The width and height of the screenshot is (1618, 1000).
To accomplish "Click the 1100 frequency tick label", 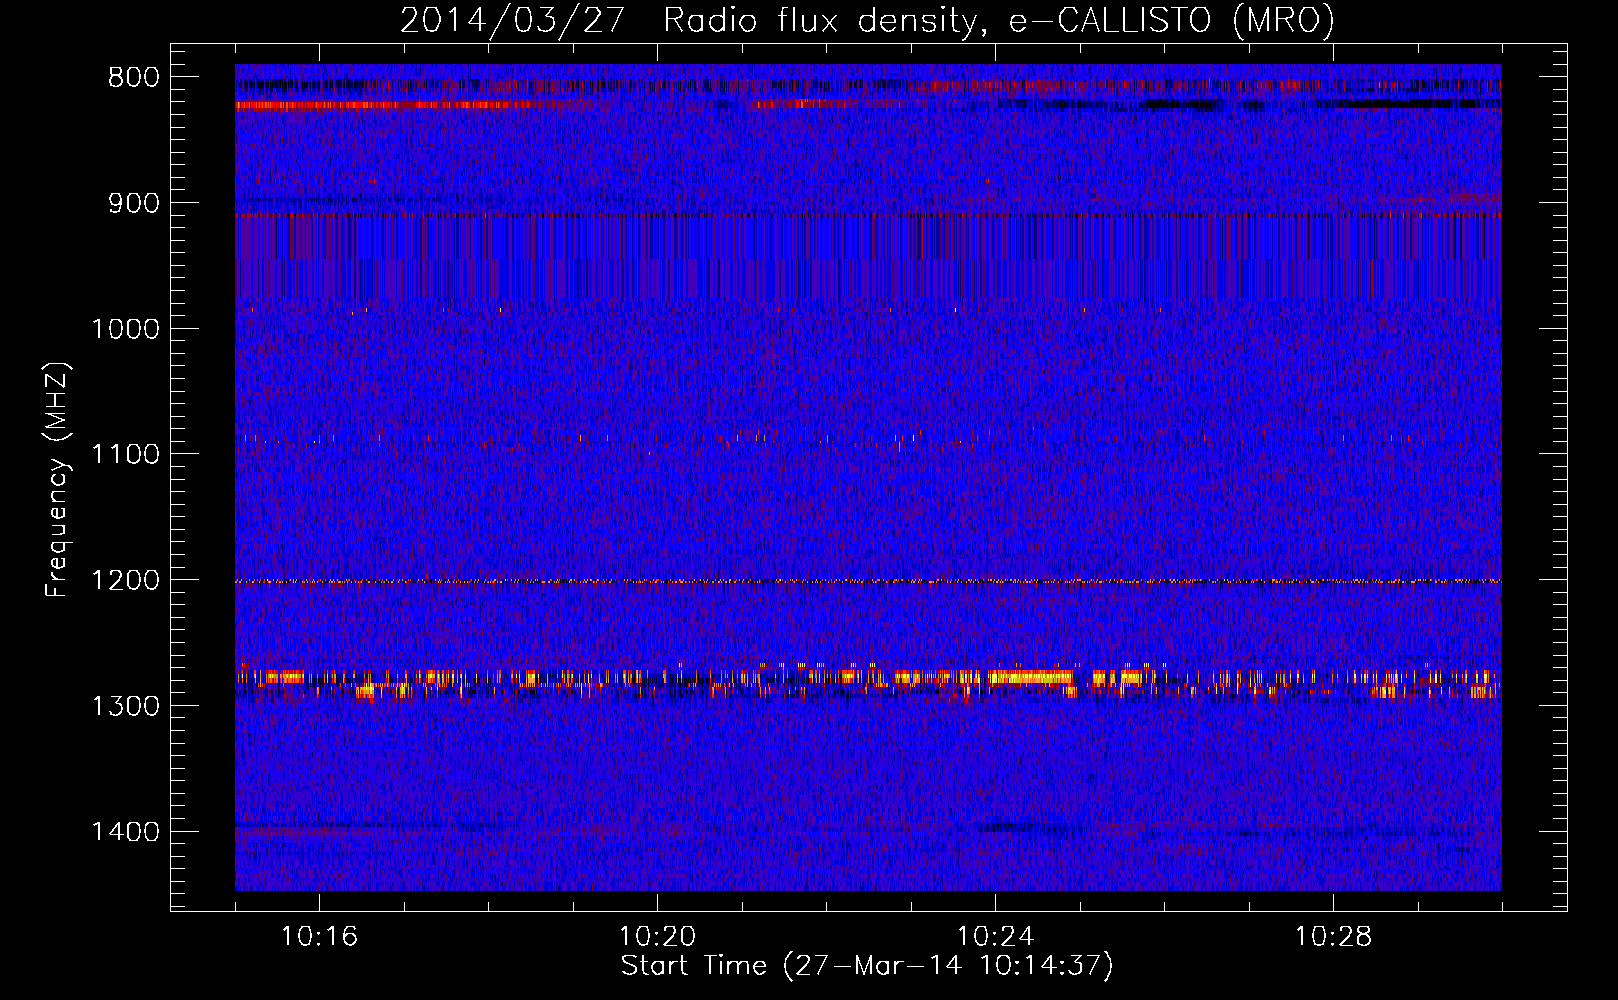I will (x=125, y=455).
